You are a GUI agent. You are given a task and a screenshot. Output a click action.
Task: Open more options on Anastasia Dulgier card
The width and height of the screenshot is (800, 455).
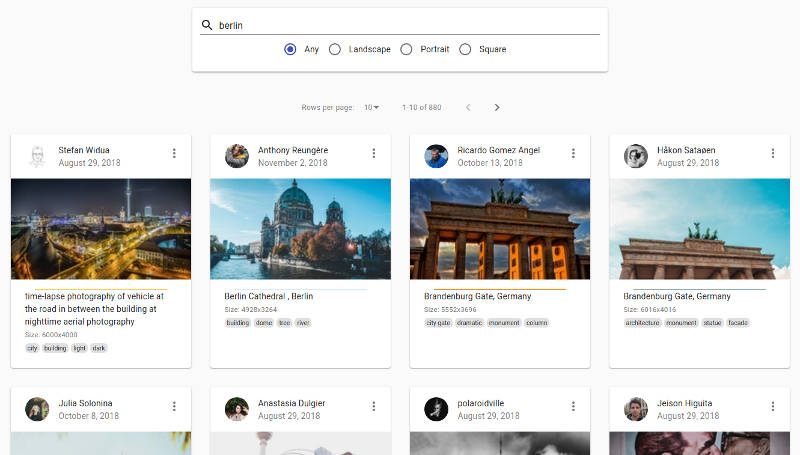pos(373,406)
